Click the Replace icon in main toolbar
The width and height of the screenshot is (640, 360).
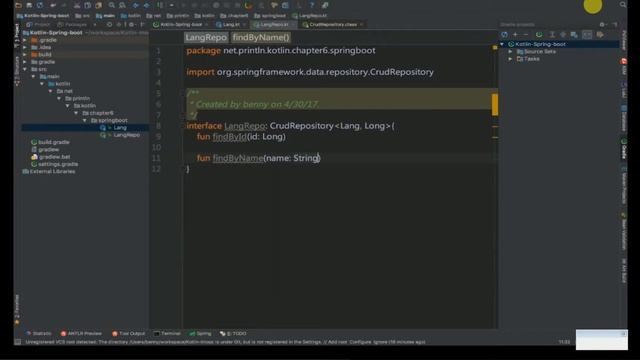click(x=122, y=5)
